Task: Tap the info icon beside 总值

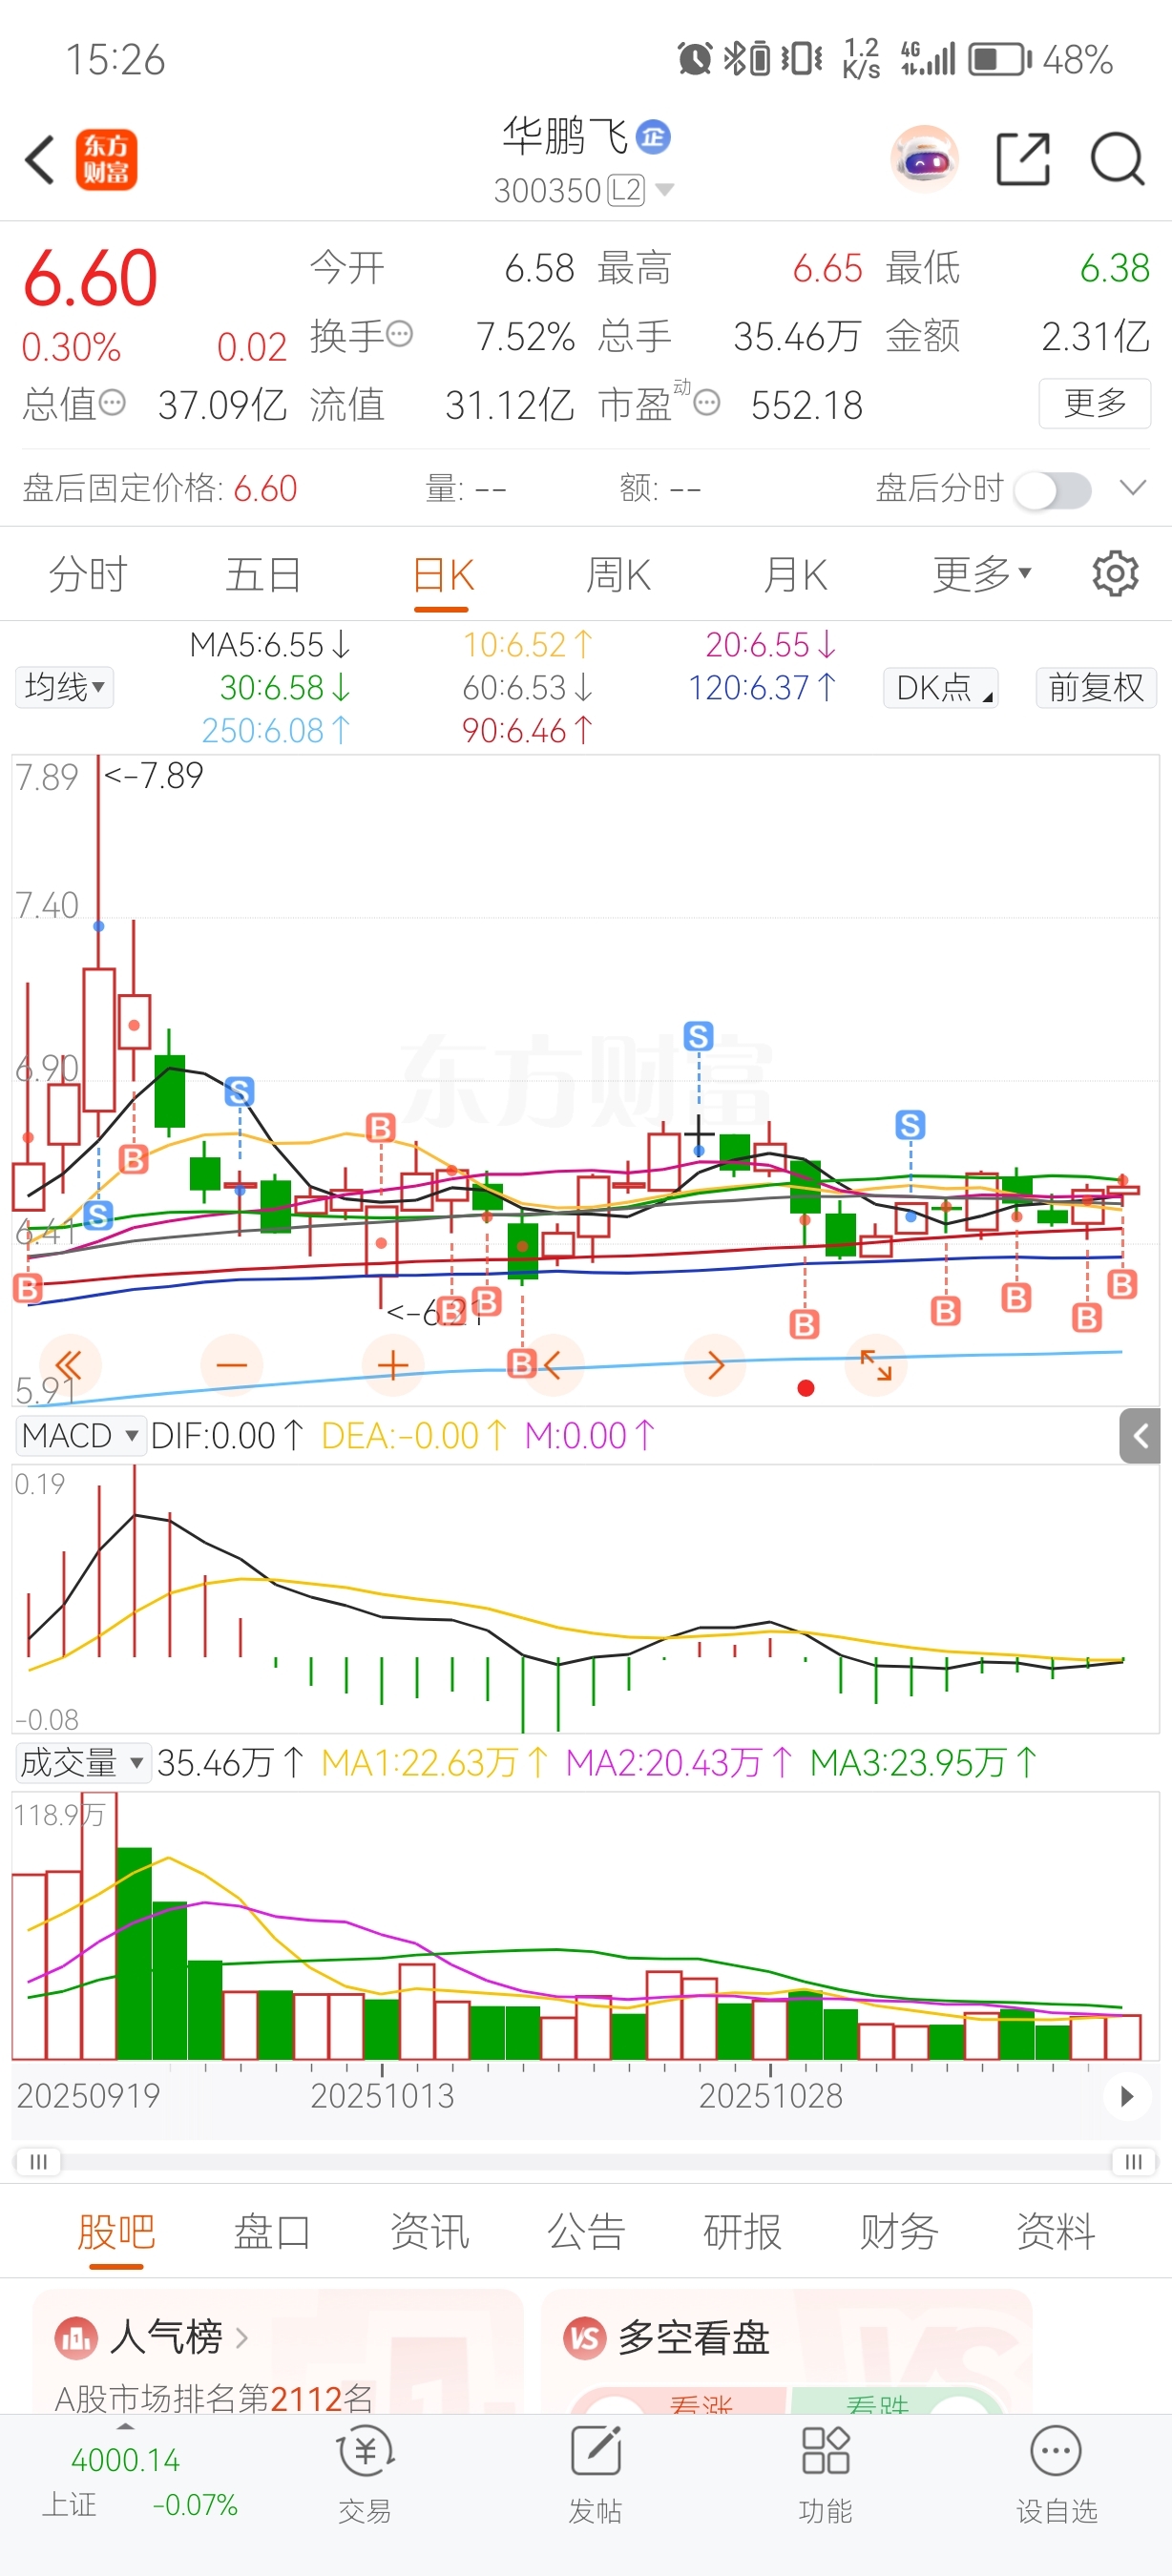Action: [x=112, y=403]
